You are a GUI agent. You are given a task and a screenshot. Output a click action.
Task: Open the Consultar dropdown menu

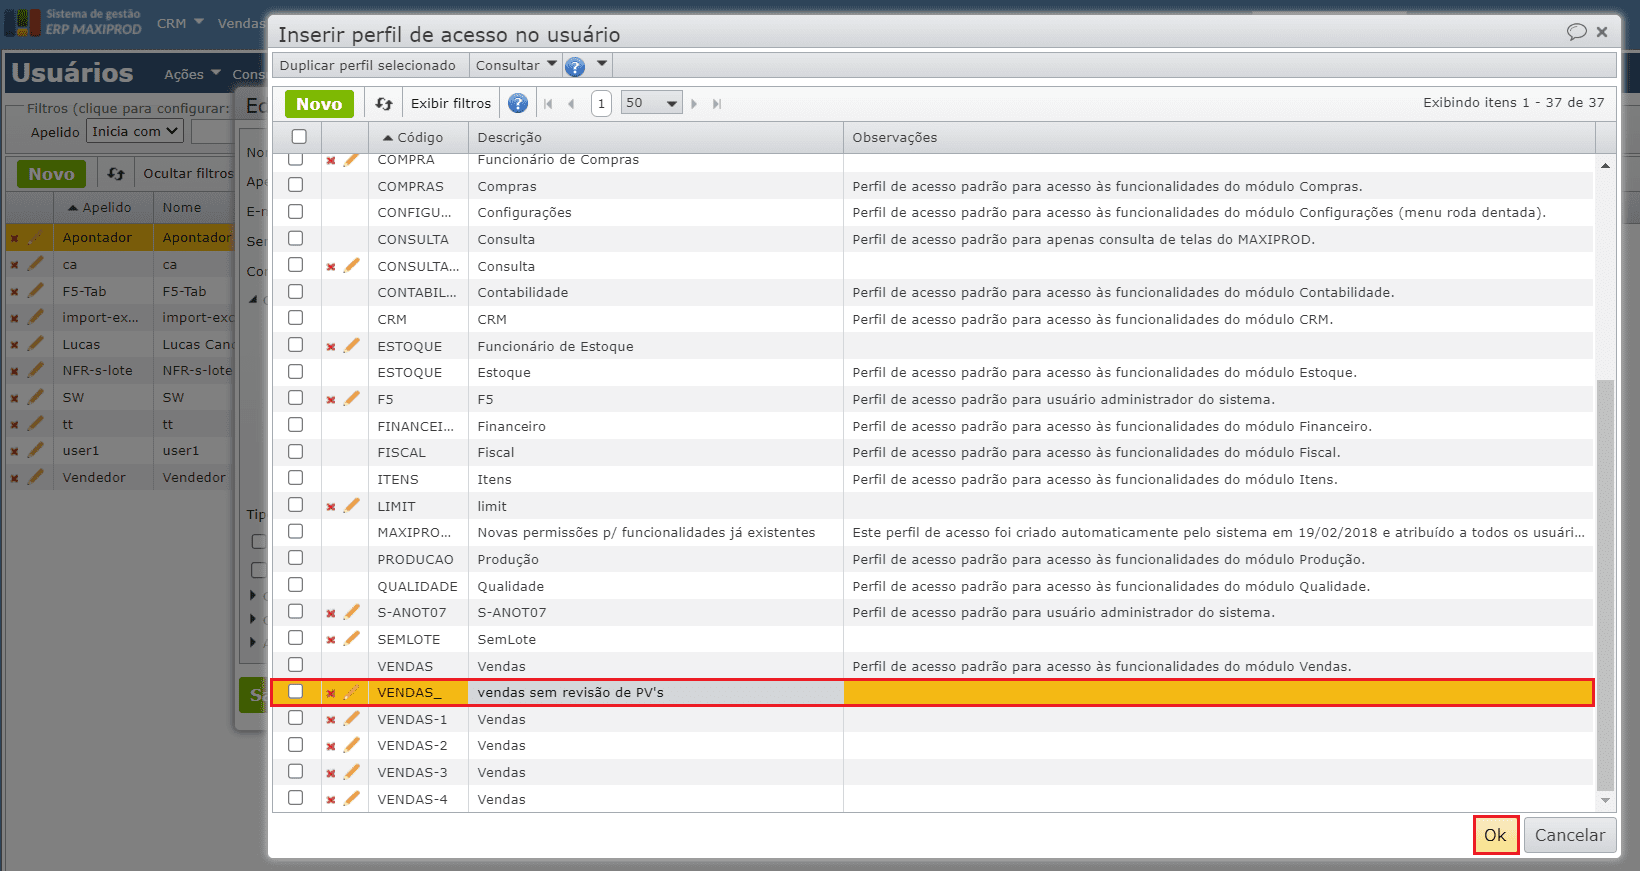(516, 65)
